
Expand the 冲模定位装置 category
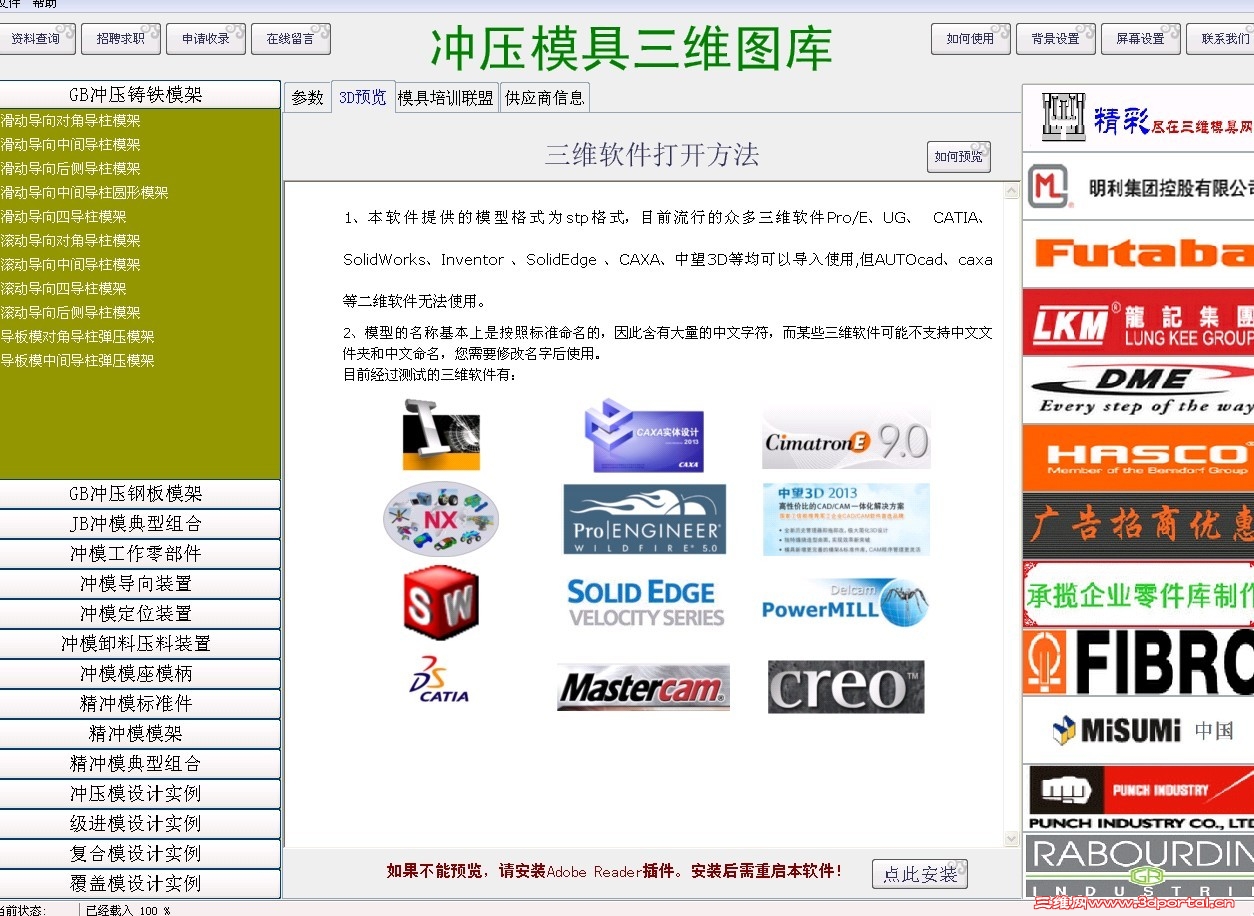(138, 614)
